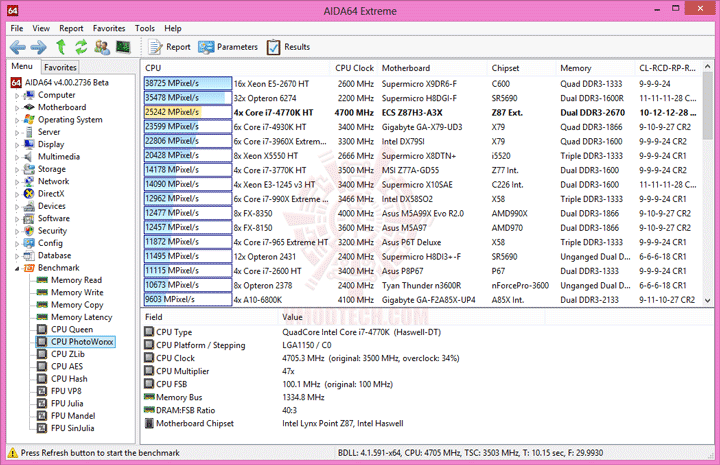Viewport: 720px width, 465px height.
Task: Select CPU AES benchmark icon
Action: point(42,366)
